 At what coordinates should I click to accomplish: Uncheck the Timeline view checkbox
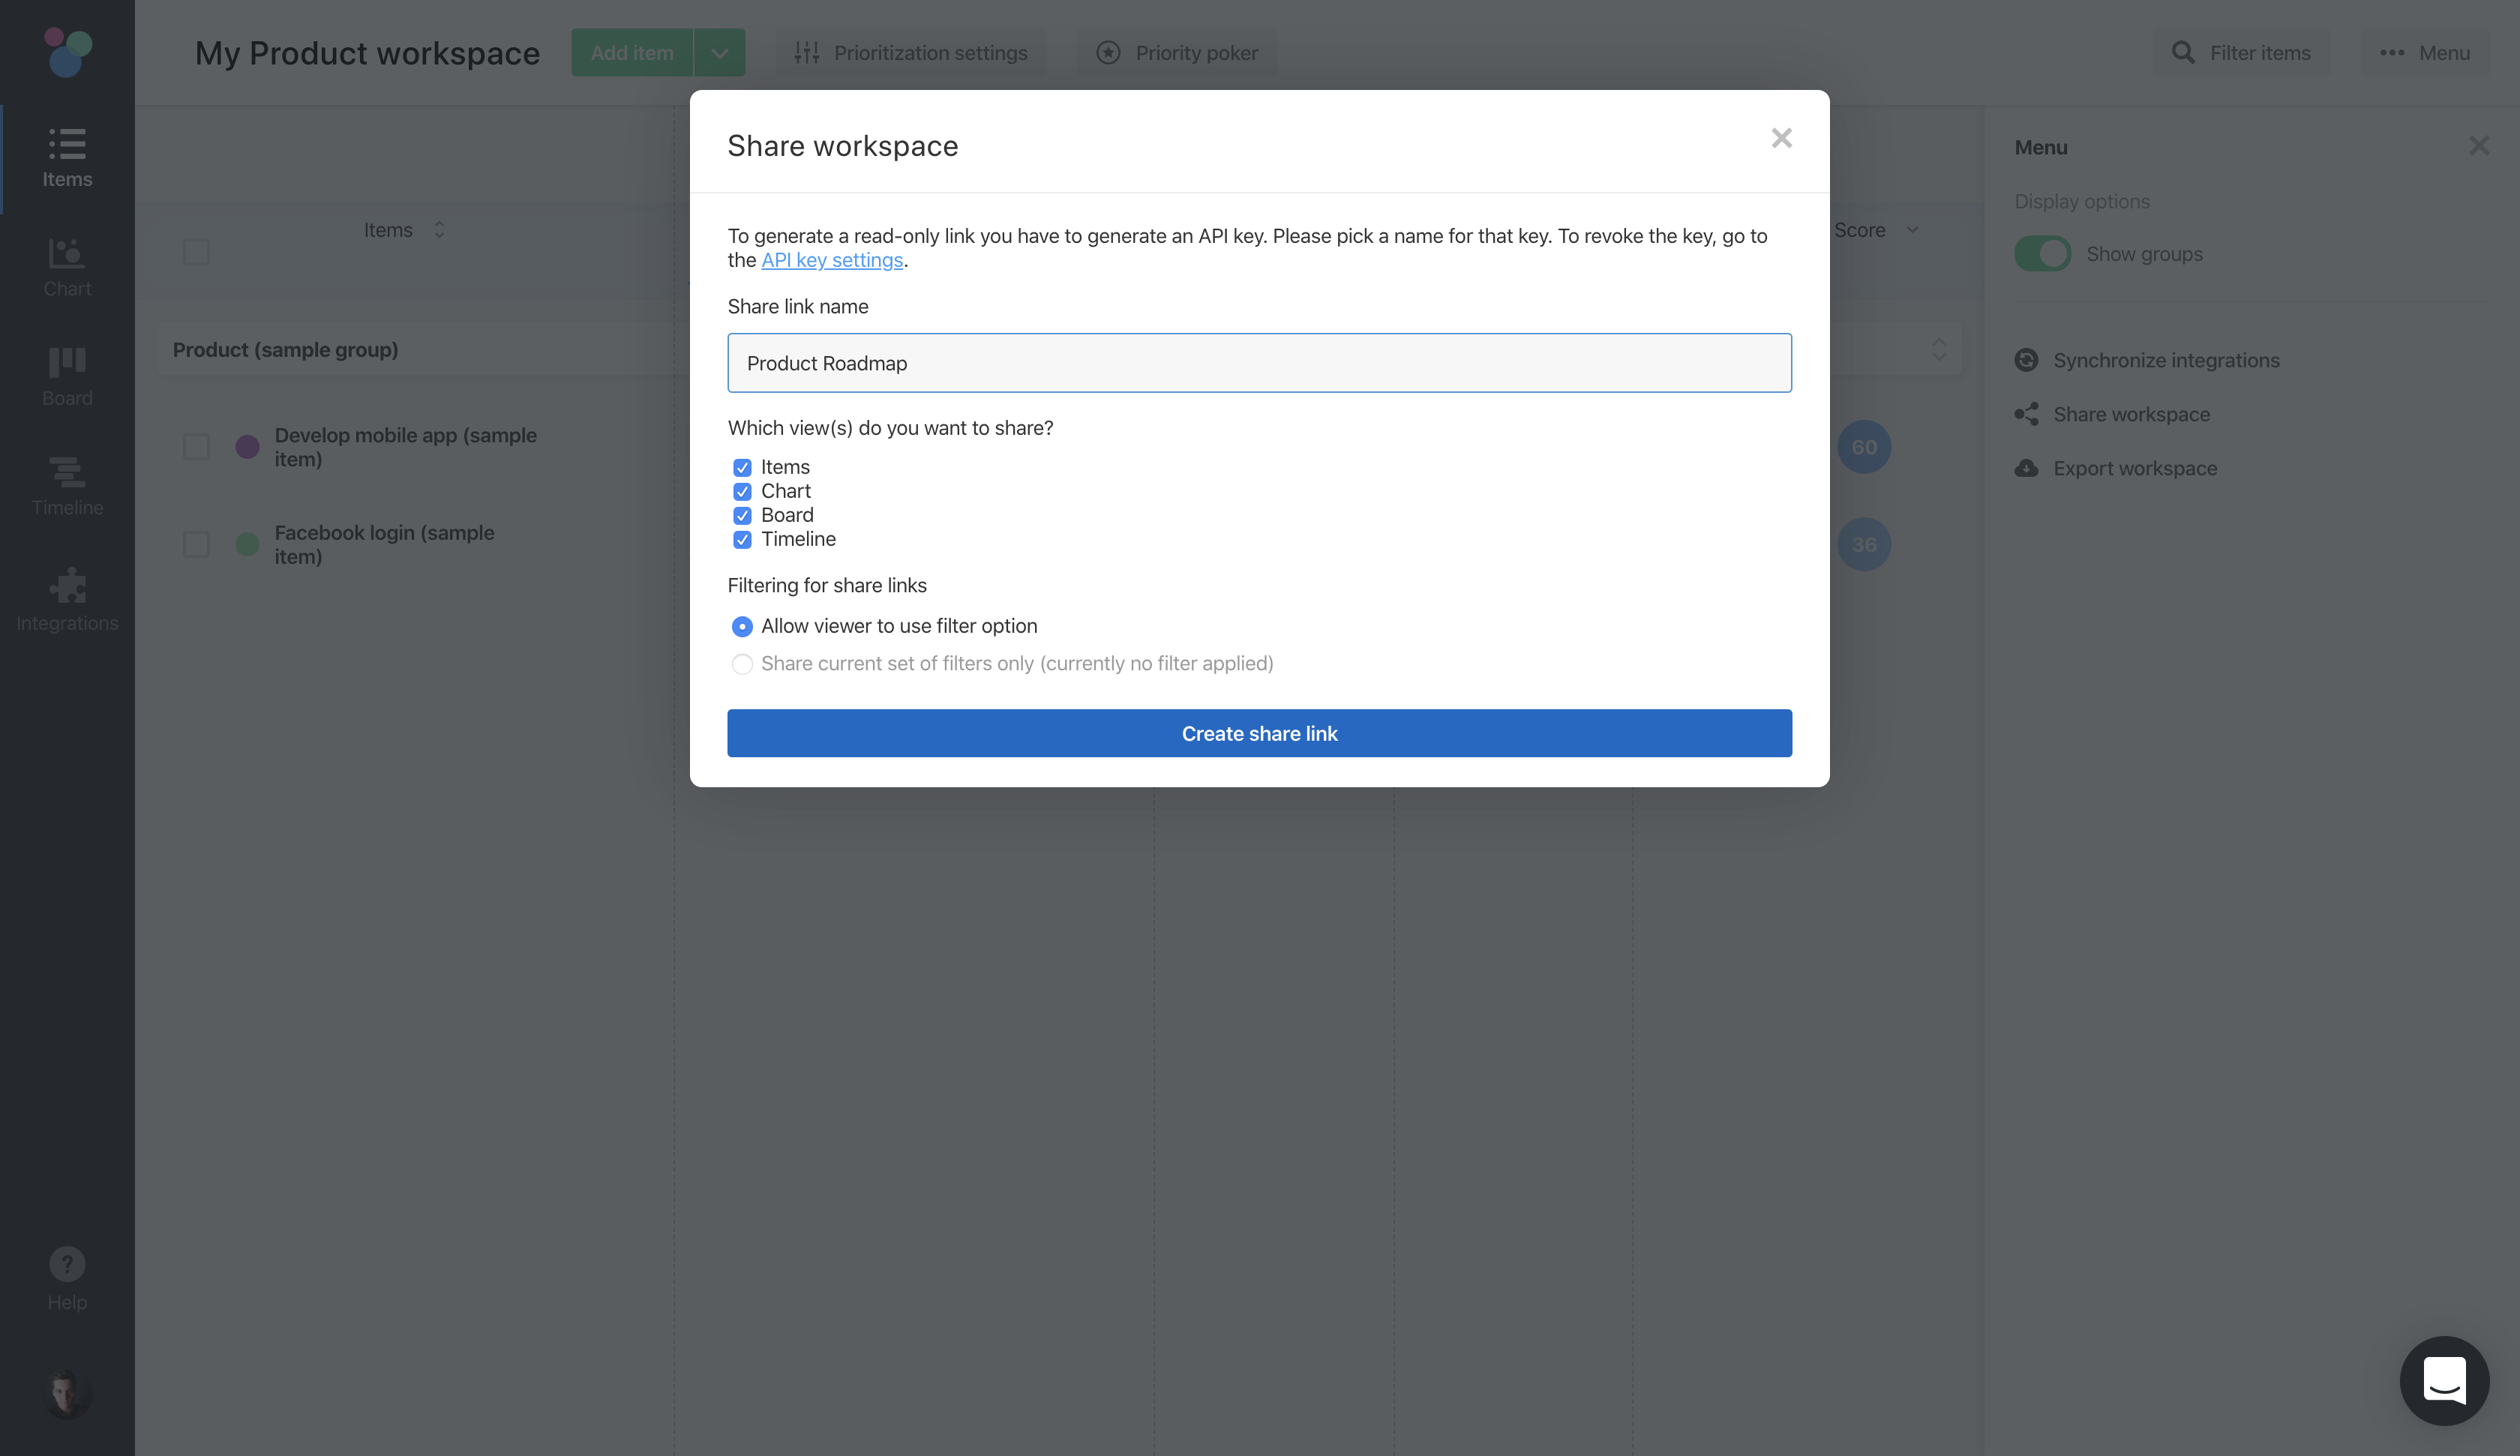coord(742,539)
